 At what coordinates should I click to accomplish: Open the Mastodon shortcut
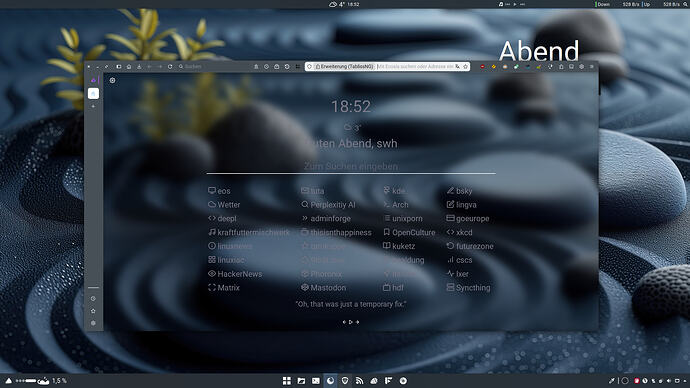click(x=323, y=287)
